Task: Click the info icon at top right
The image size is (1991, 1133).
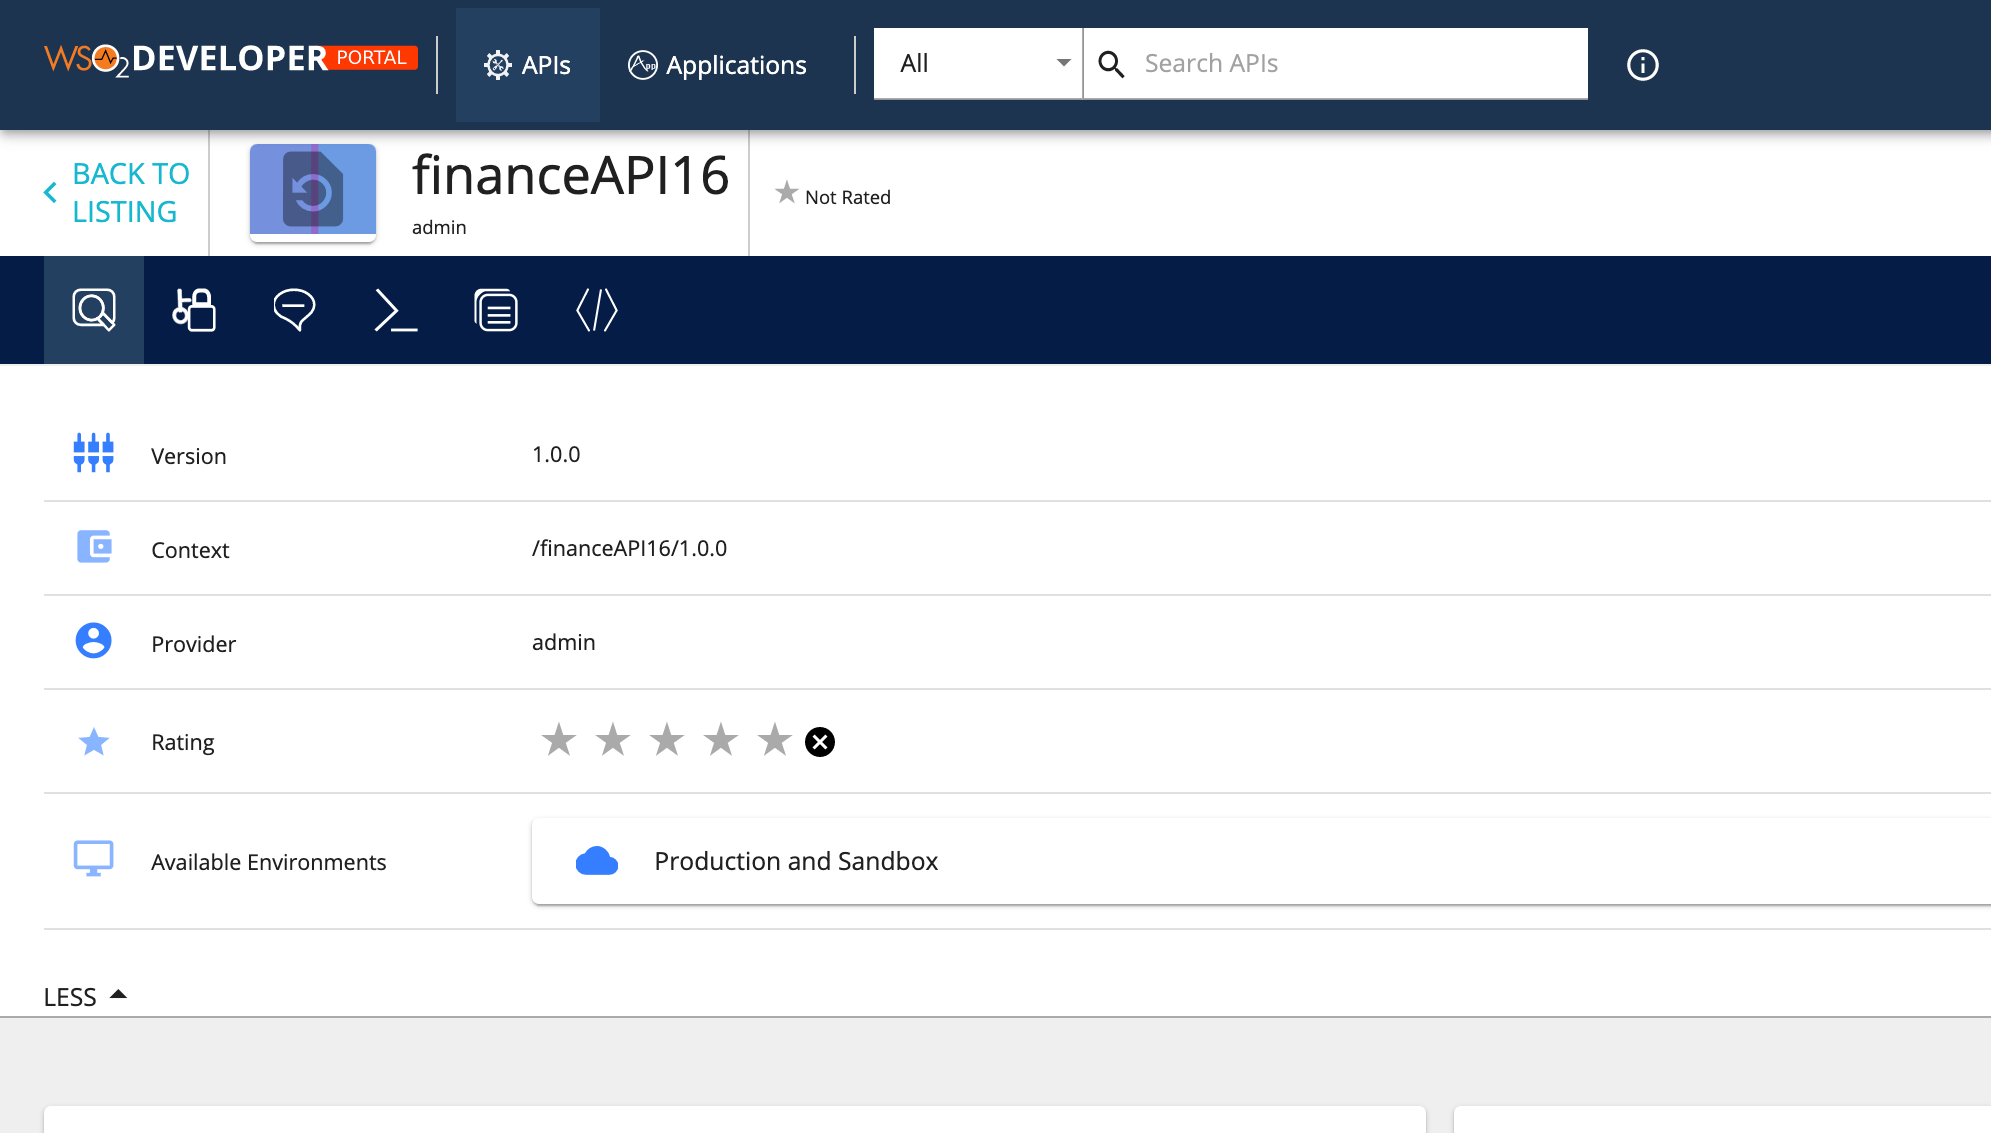Action: 1641,64
